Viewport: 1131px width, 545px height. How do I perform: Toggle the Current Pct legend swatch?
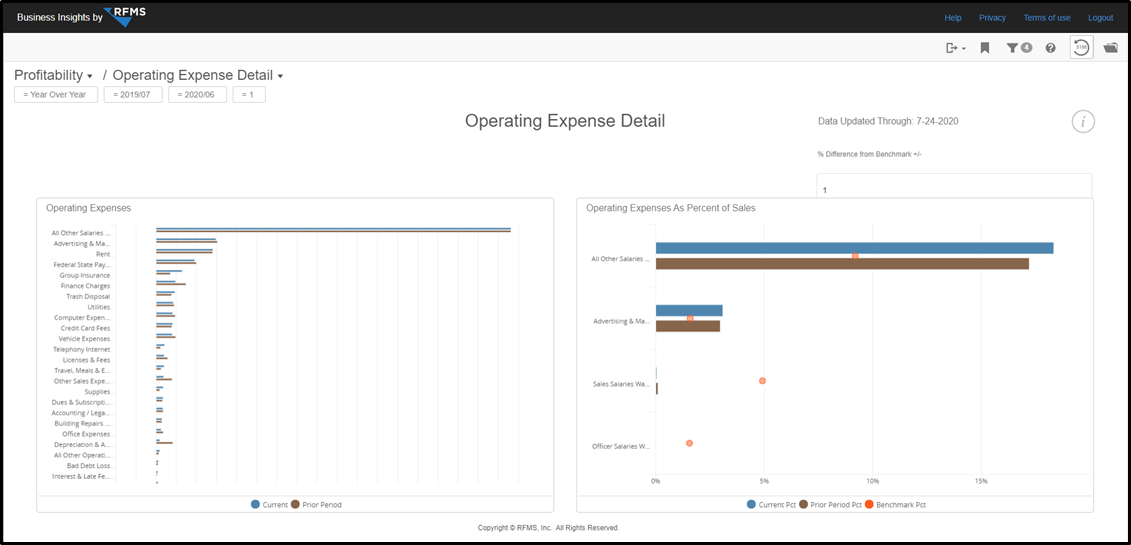[751, 505]
